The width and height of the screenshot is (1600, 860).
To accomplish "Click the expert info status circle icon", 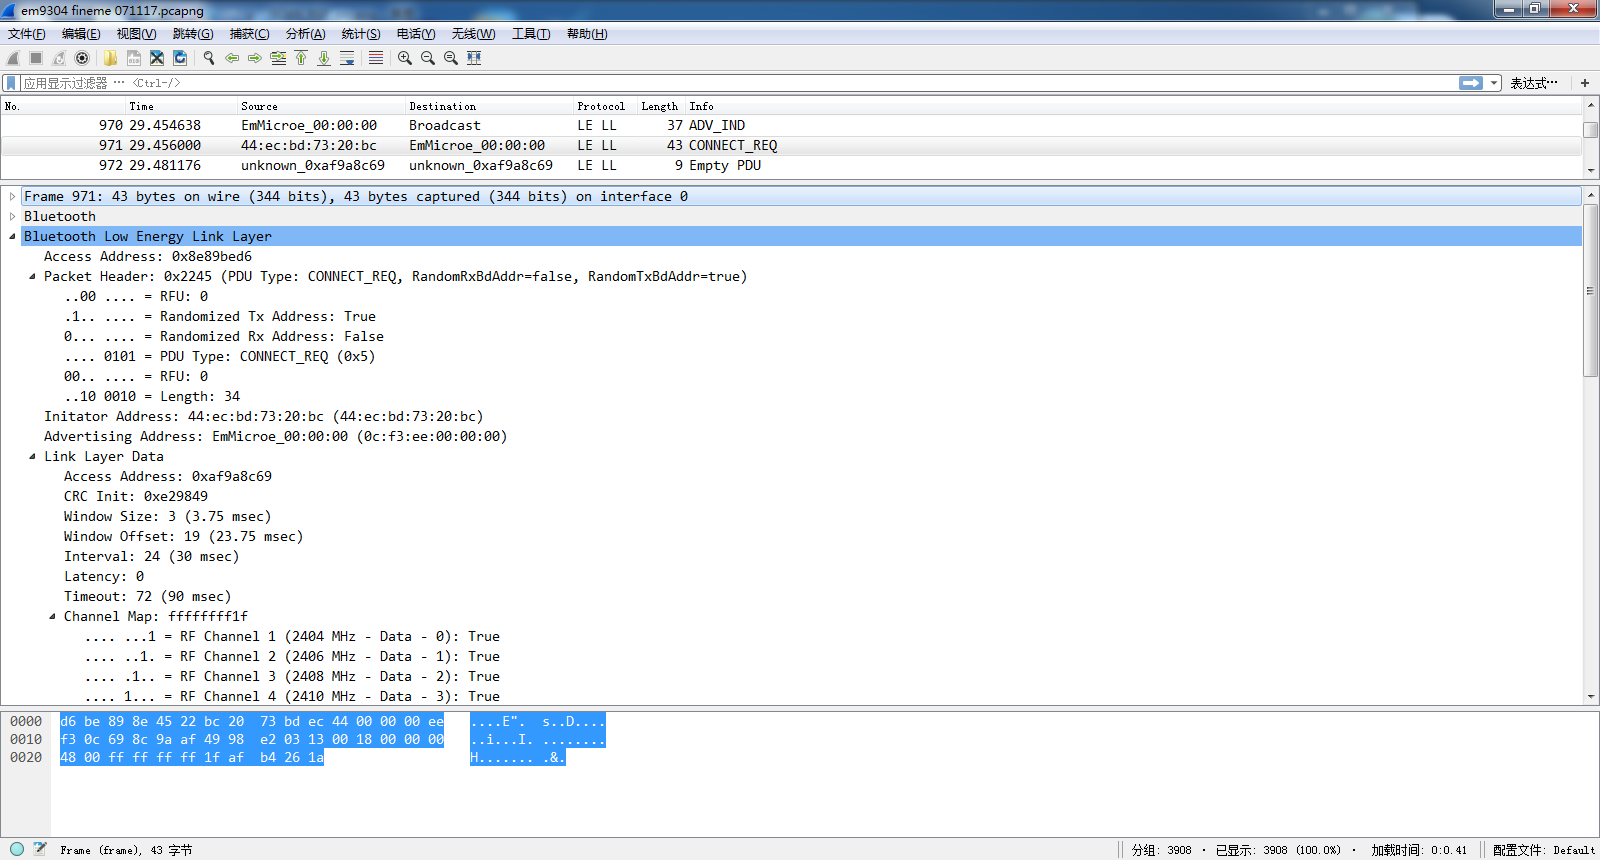I will (17, 849).
